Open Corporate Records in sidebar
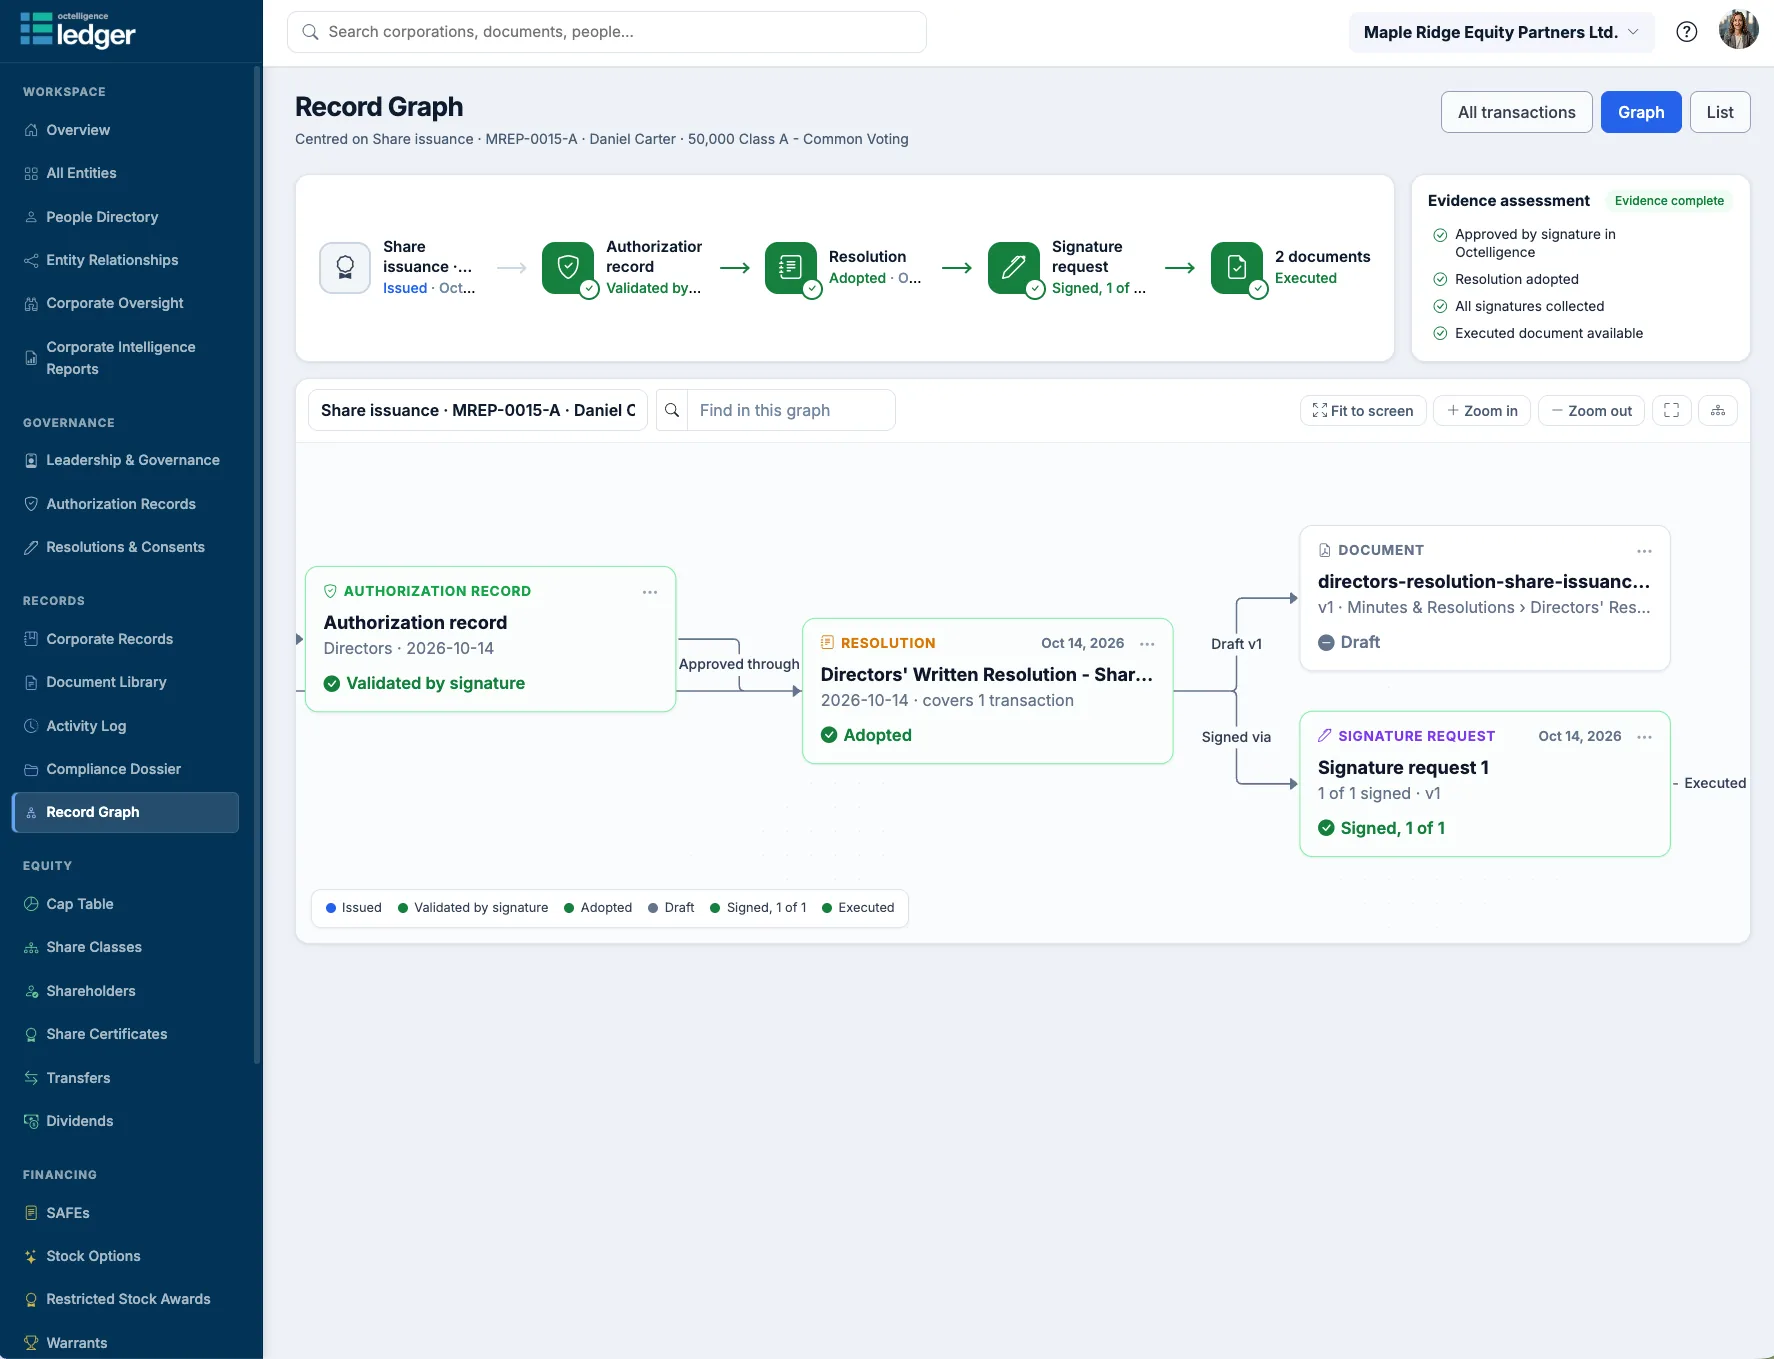Viewport: 1774px width, 1359px height. 125,639
